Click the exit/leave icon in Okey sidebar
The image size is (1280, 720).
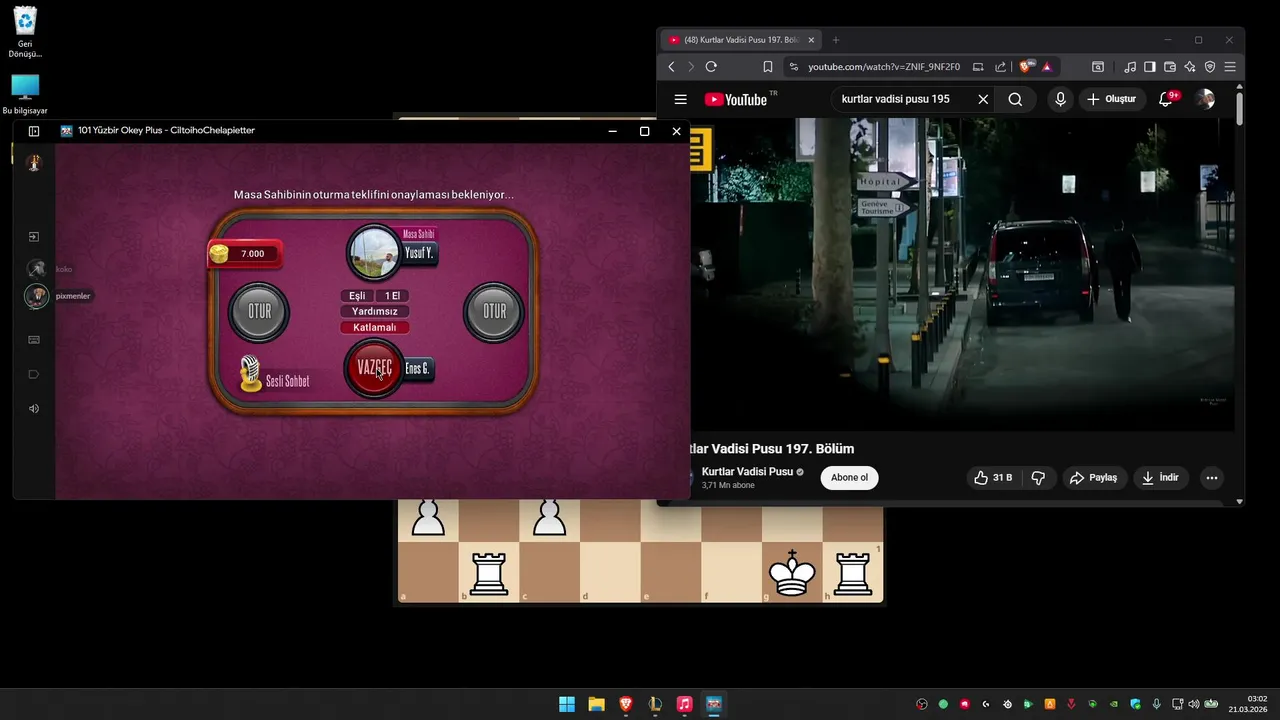(34, 237)
